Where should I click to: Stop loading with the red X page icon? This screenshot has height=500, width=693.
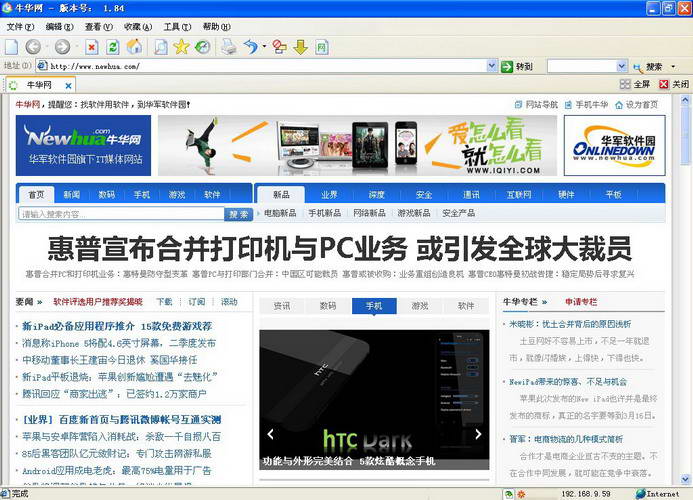coord(91,47)
